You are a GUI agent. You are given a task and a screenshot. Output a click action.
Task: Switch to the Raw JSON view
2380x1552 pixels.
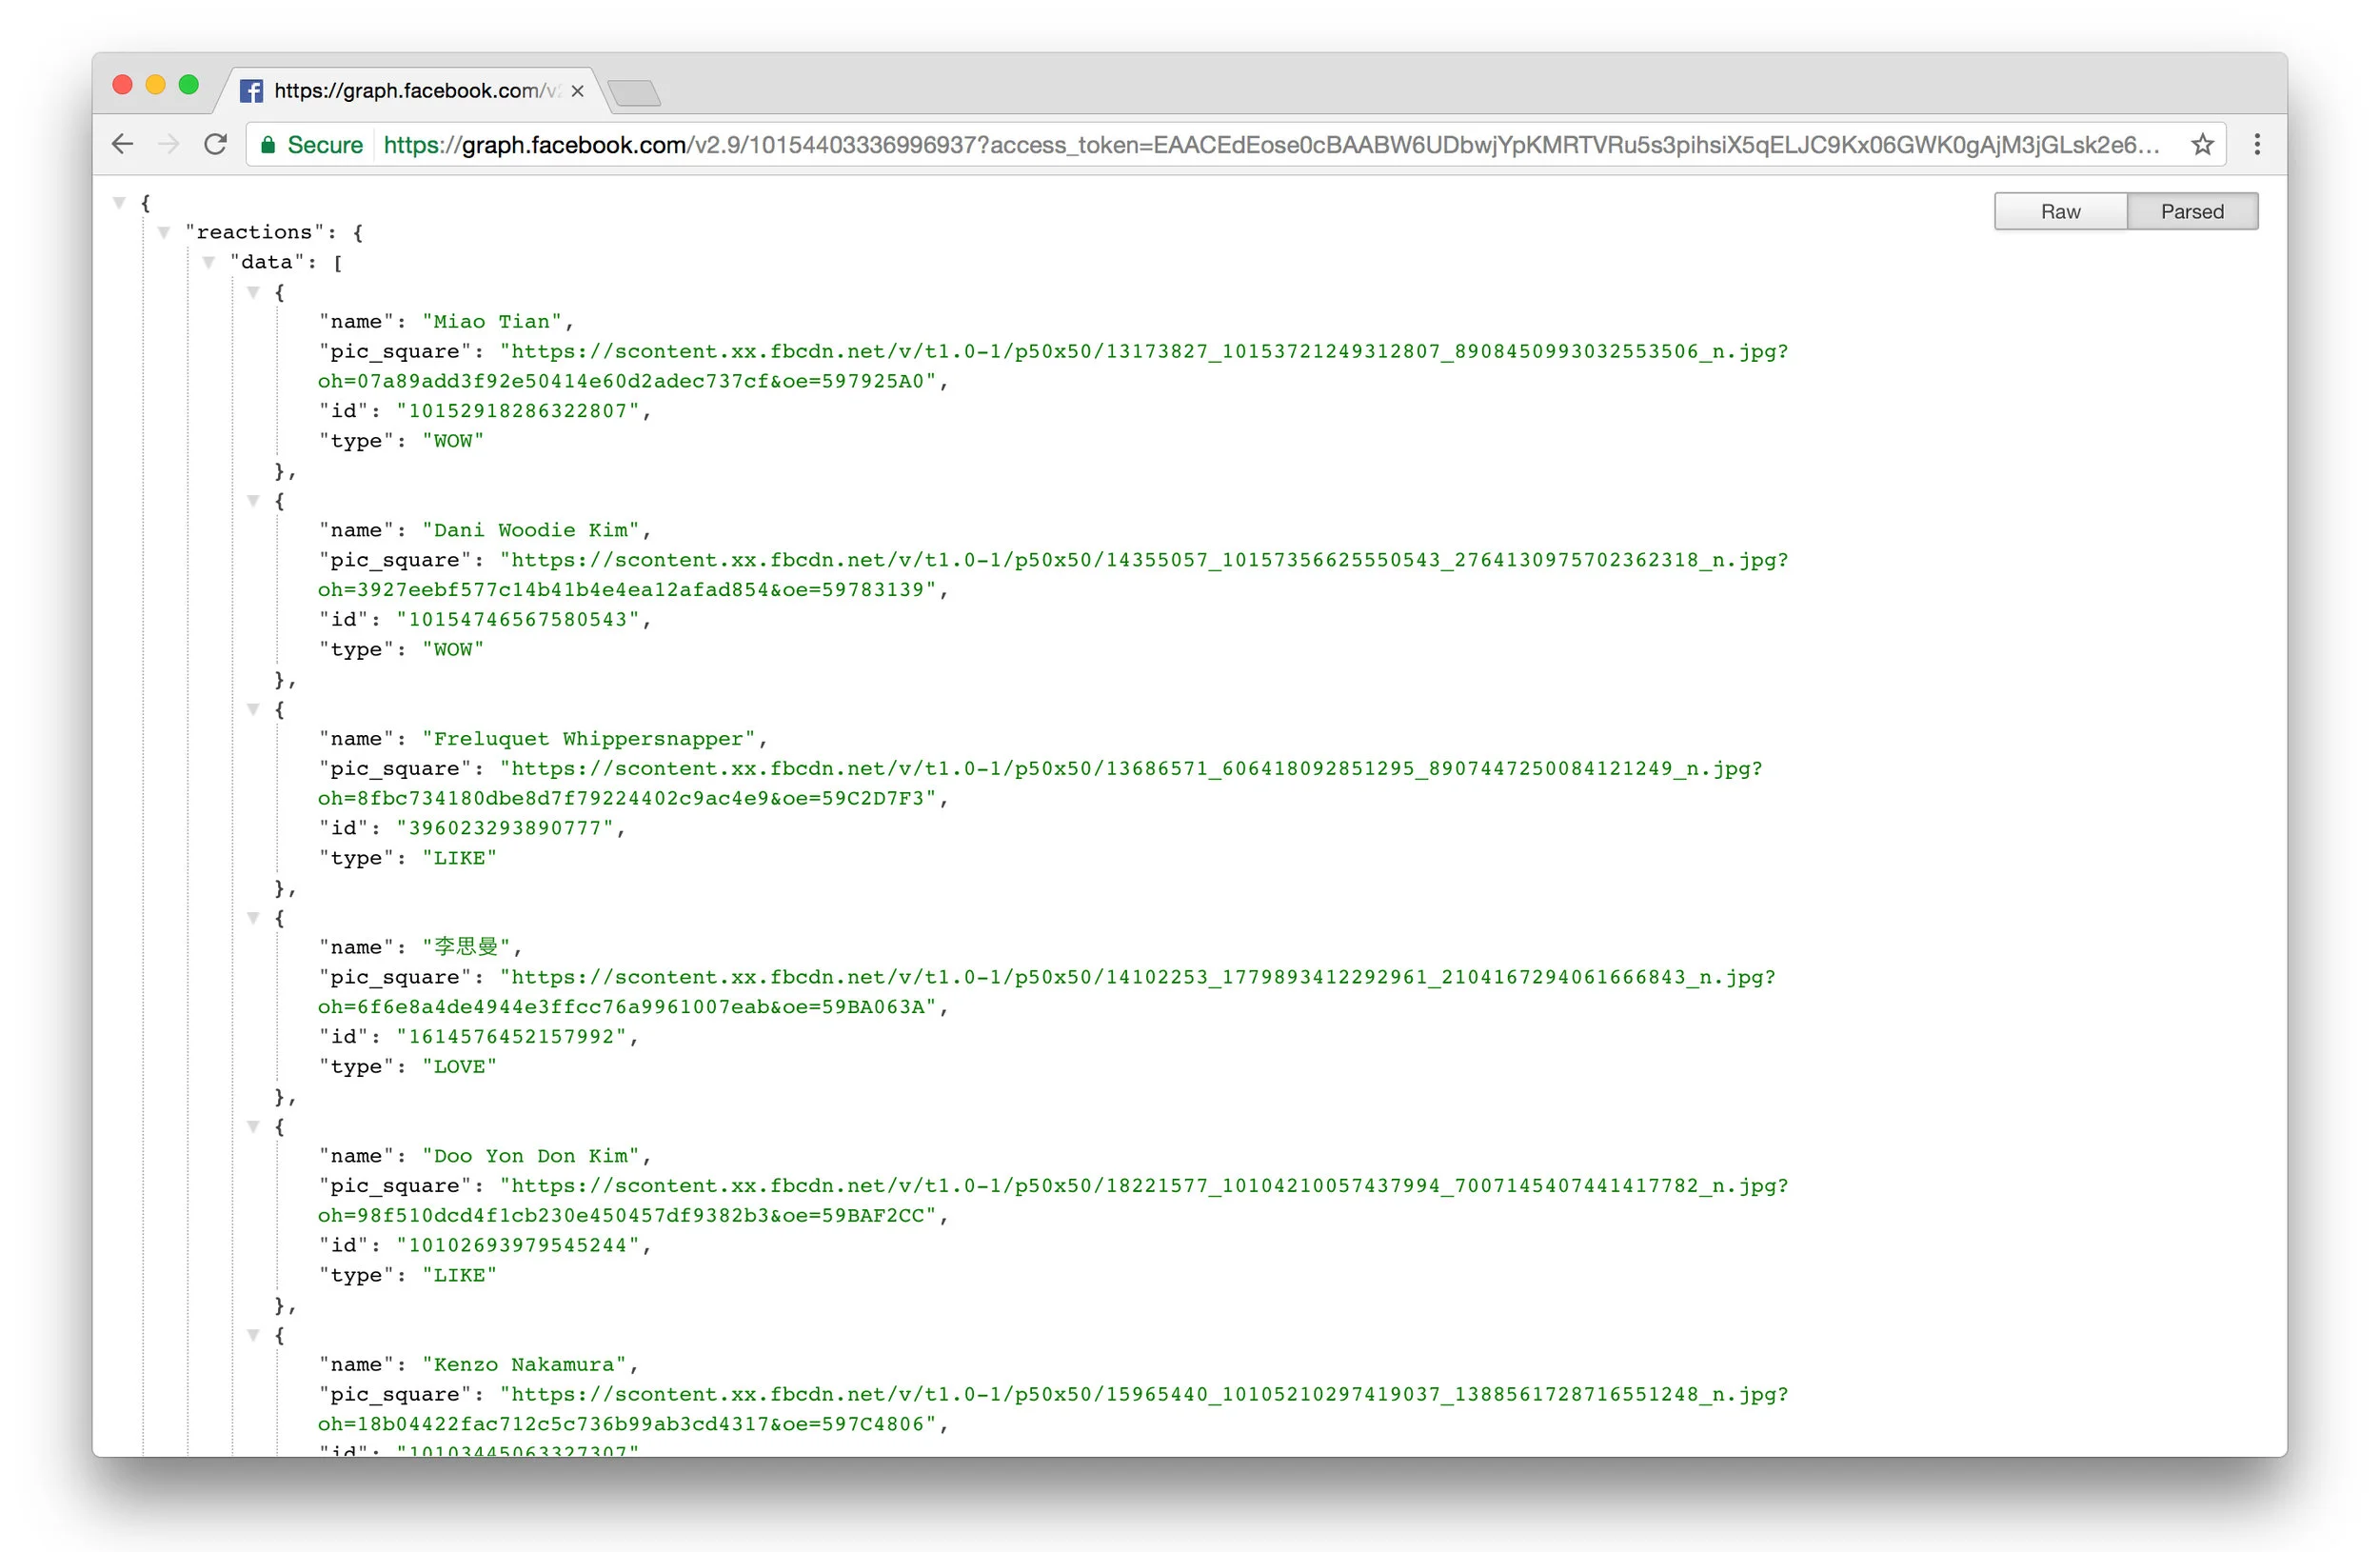coord(2060,211)
